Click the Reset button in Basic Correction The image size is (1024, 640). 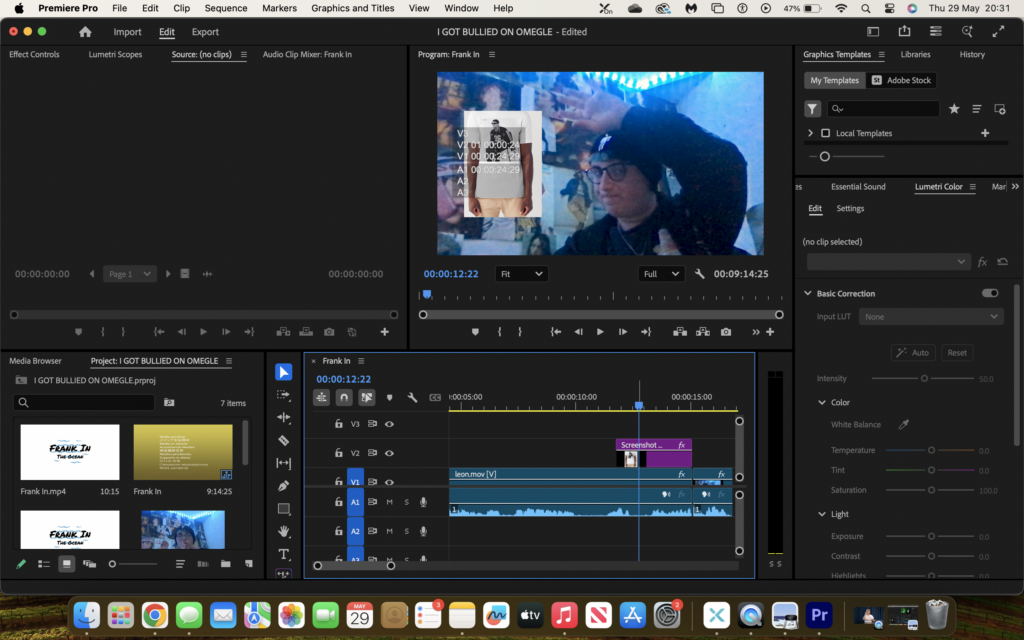[957, 353]
